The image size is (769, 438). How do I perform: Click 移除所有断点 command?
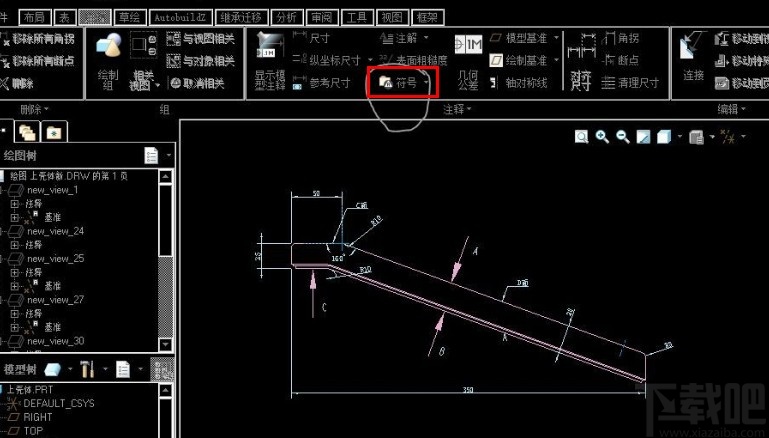(38, 61)
